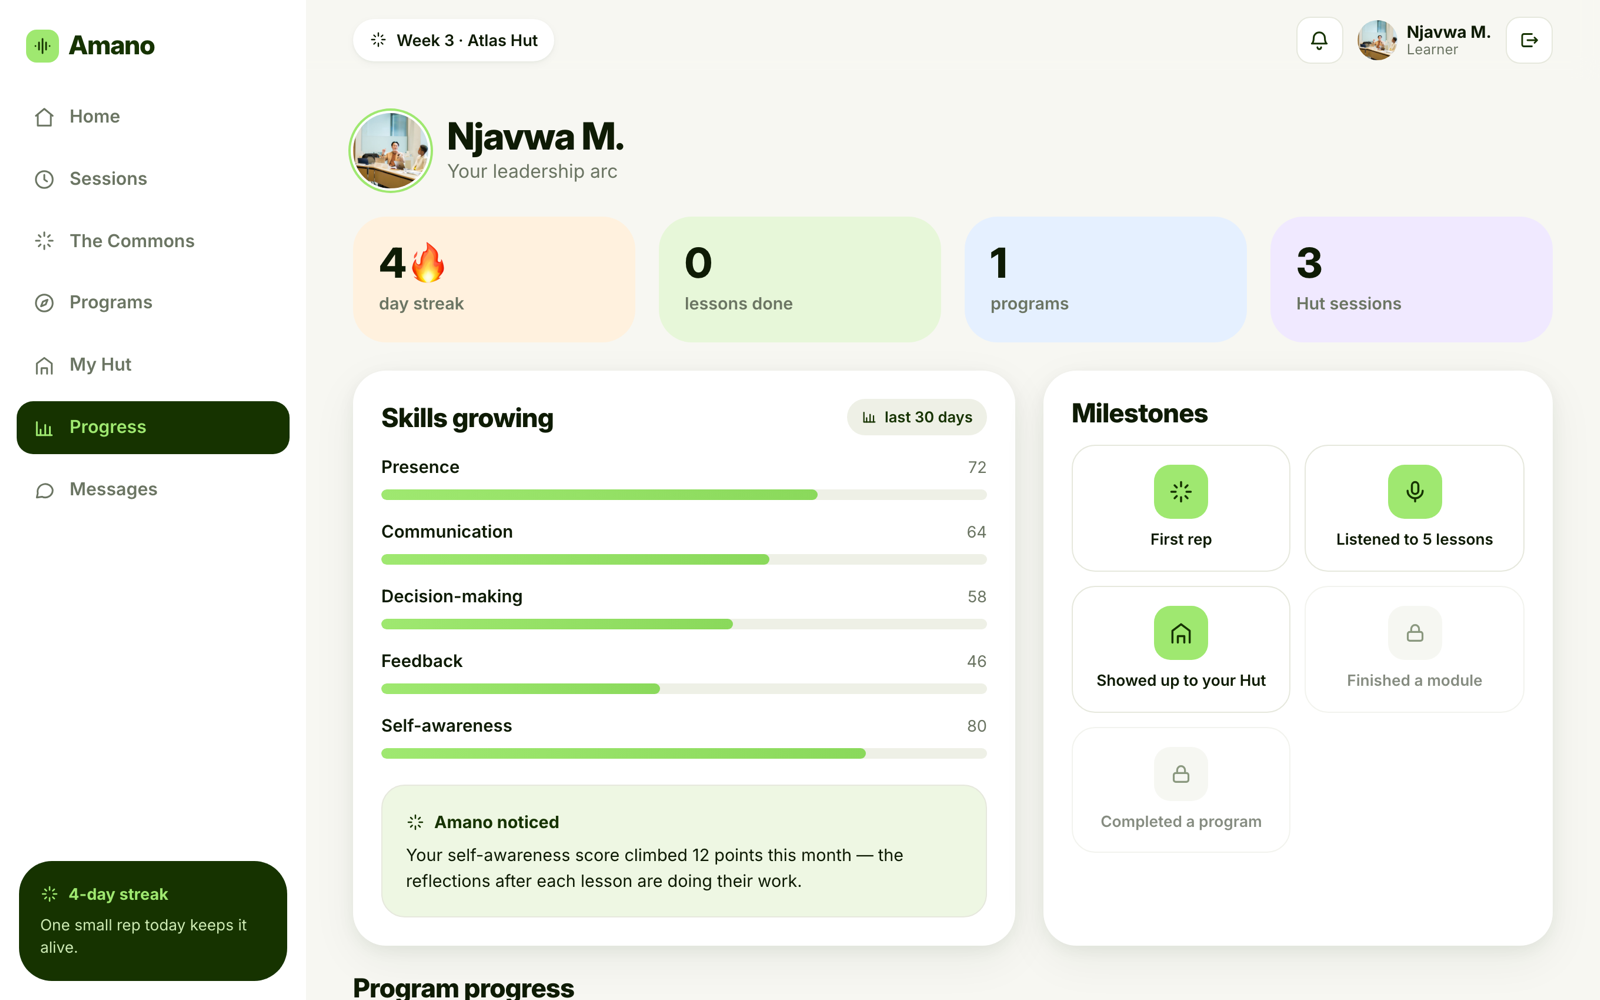Viewport: 1600px width, 1000px height.
Task: Click the Self-awareness progress bar
Action: coord(684,754)
